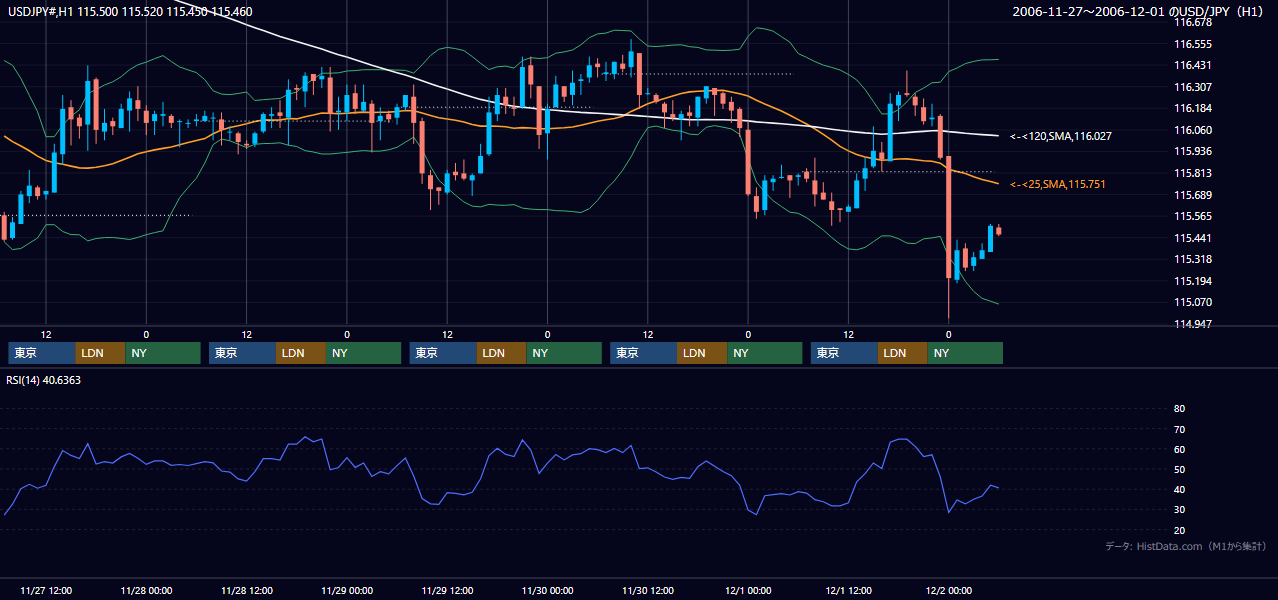Screen dimensions: 1278x600
Task: Select the 114.947 bottom price label
Action: (1193, 324)
